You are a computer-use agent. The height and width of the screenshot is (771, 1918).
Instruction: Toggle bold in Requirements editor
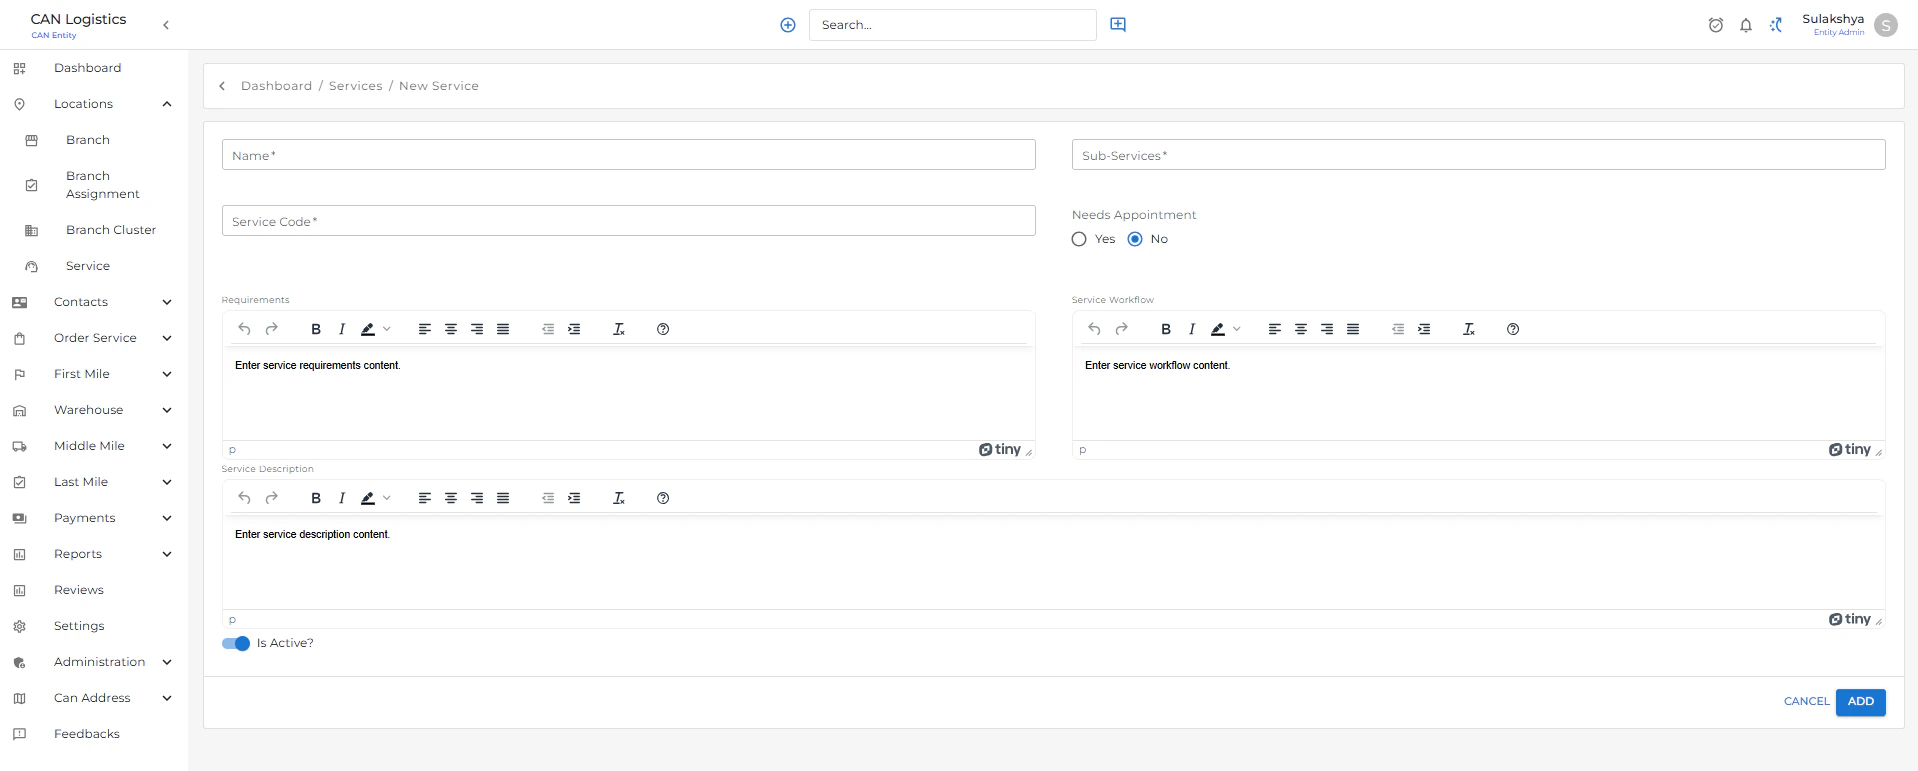click(x=316, y=329)
